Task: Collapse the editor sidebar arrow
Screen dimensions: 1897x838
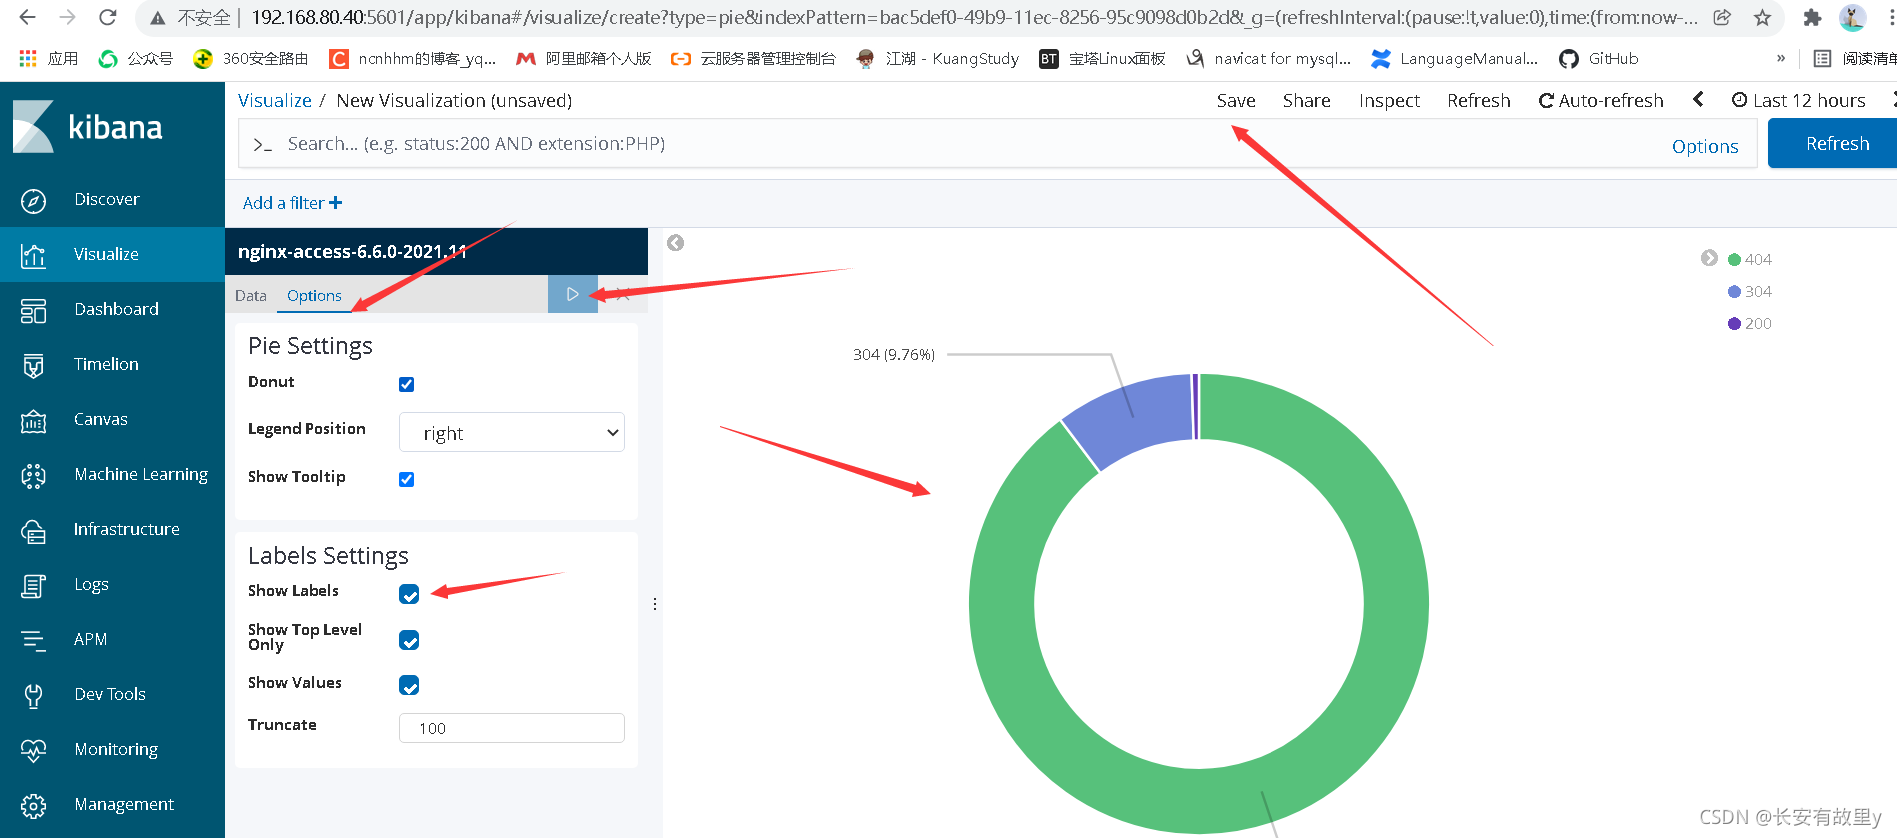Action: pyautogui.click(x=676, y=243)
